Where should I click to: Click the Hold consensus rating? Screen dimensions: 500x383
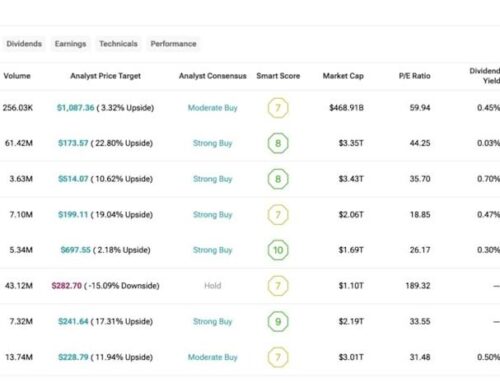click(x=213, y=286)
